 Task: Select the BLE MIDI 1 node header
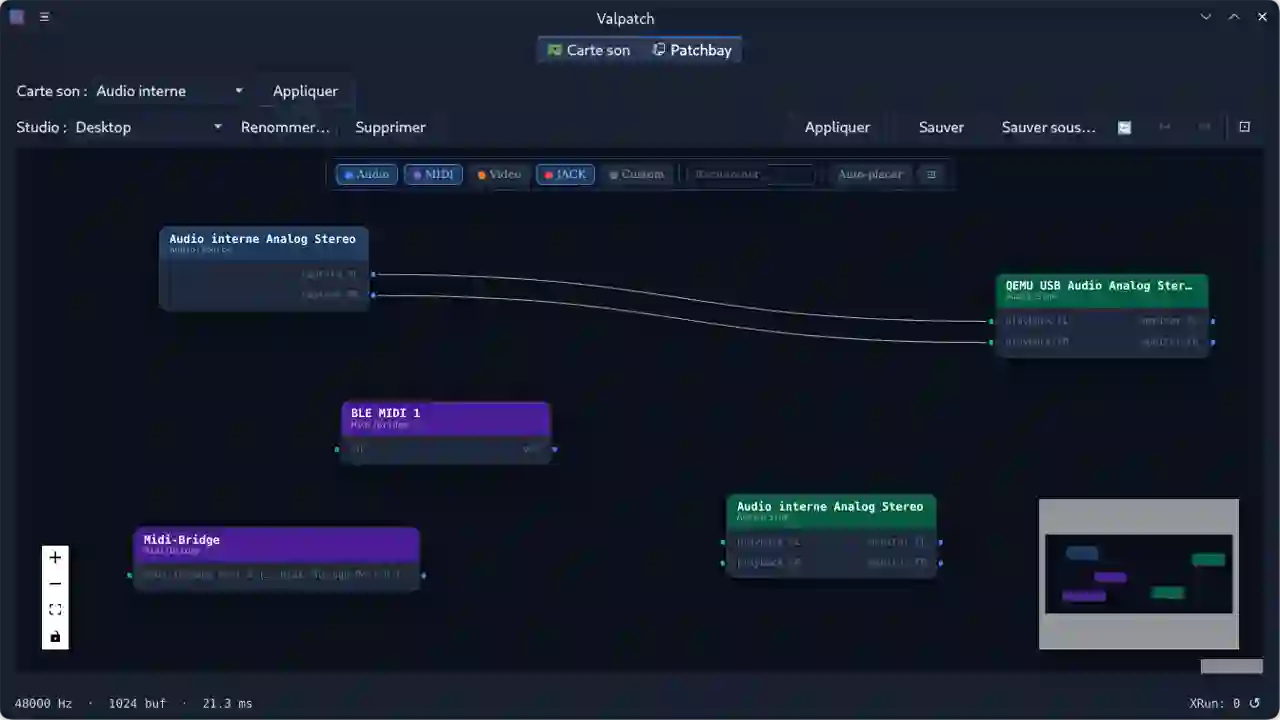click(x=446, y=417)
